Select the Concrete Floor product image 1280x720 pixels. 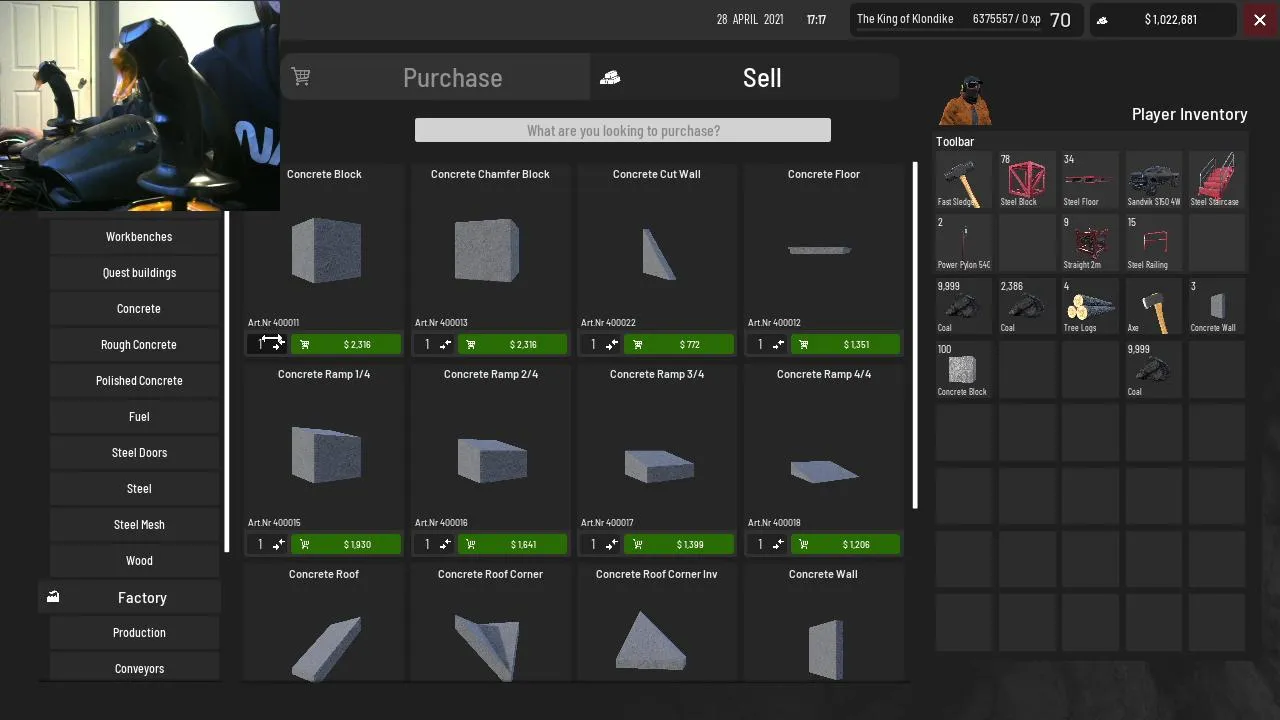(820, 250)
